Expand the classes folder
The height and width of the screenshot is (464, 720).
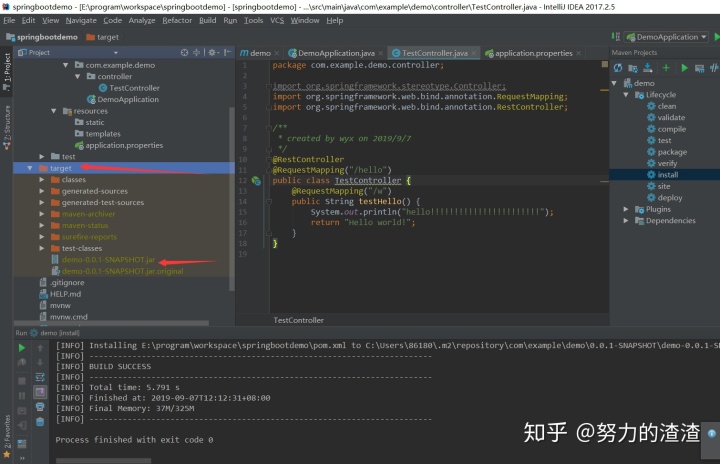tap(42, 180)
